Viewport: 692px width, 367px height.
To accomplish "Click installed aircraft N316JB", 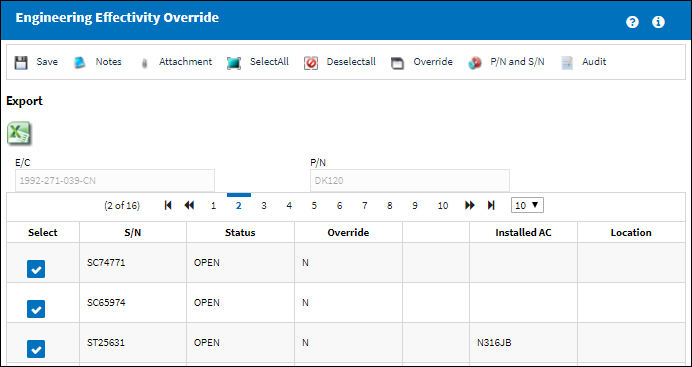I will 494,343.
